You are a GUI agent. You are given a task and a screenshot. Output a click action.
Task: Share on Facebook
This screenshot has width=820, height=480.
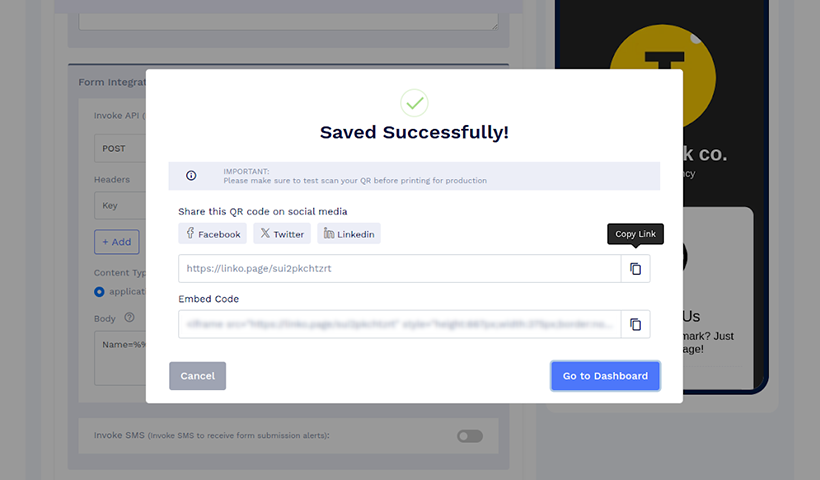(212, 233)
